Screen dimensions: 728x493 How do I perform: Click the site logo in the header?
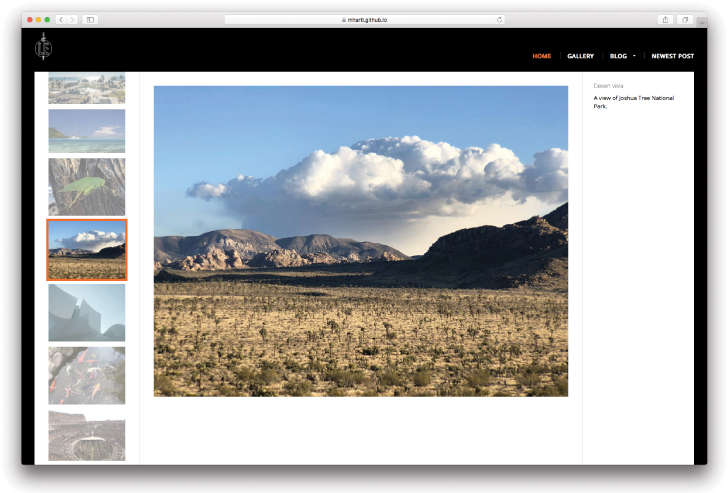42,46
